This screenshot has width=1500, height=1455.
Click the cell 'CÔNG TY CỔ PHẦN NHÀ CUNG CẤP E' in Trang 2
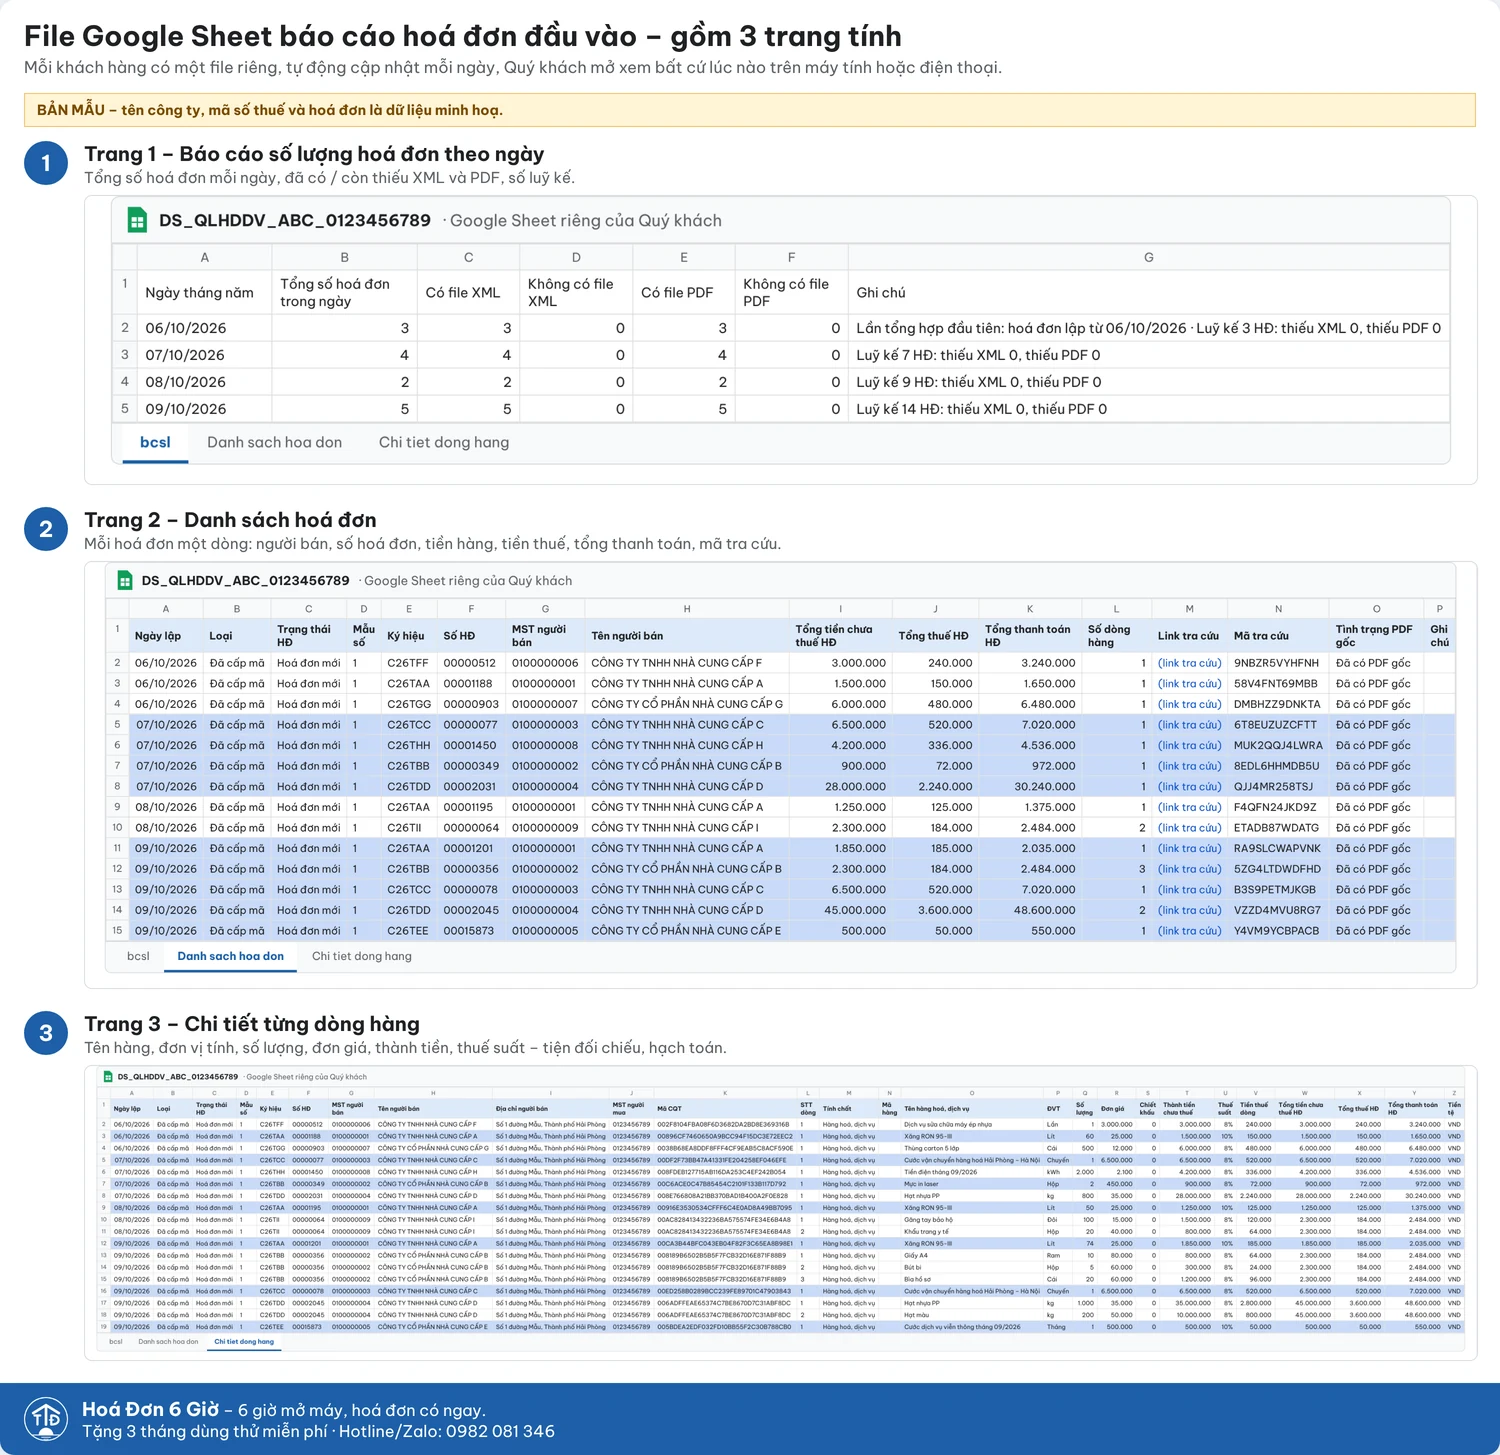[x=686, y=931]
